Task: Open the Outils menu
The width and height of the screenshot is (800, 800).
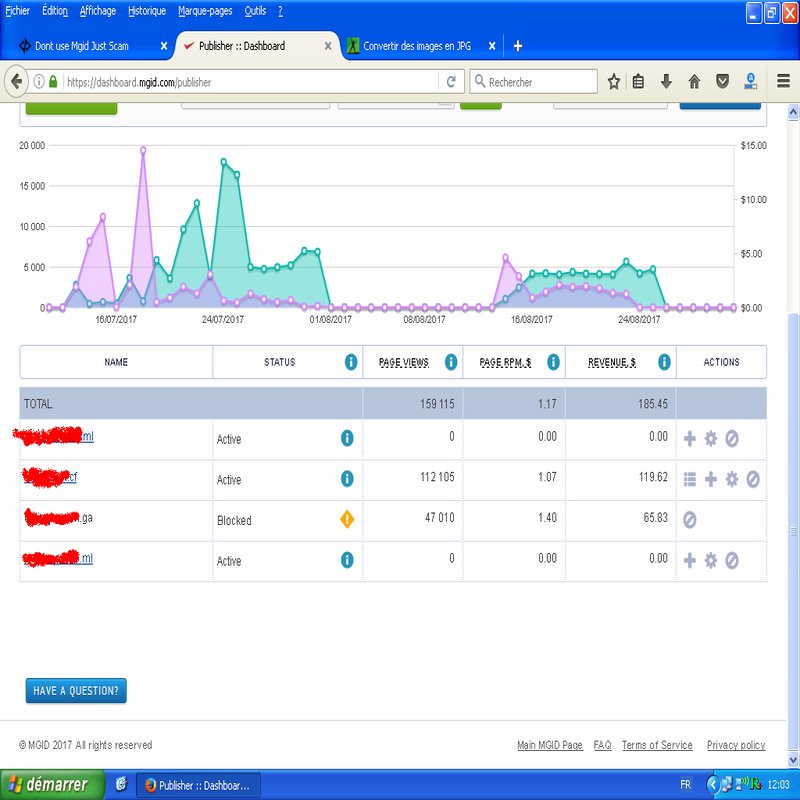Action: [x=255, y=11]
